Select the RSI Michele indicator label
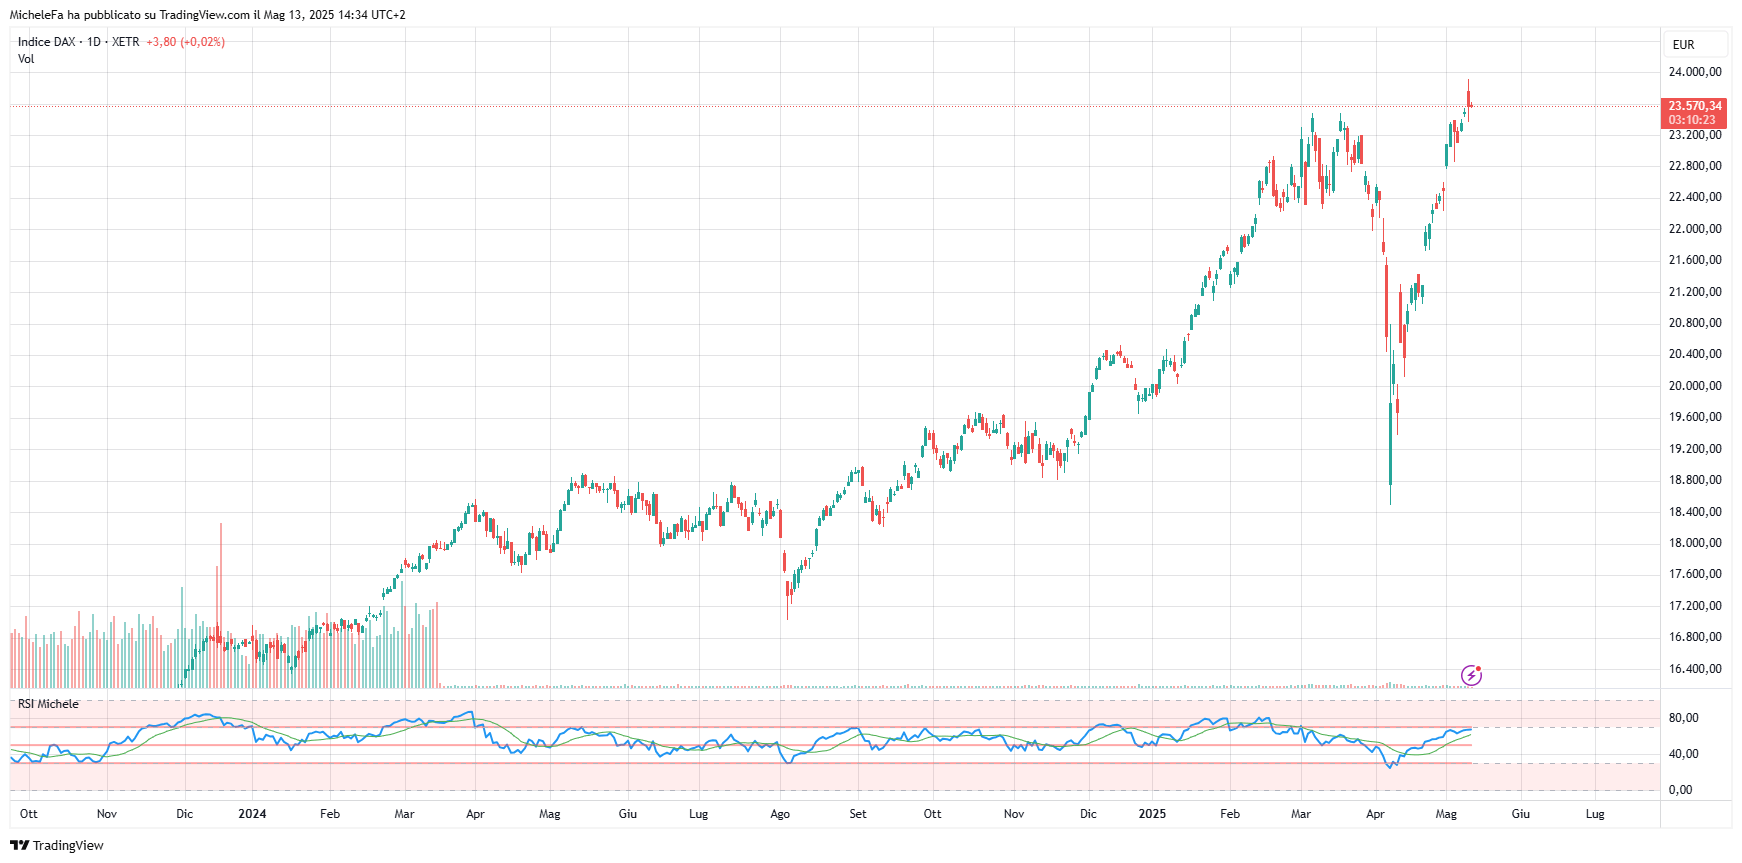Viewport: 1742px width, 863px height. tap(48, 704)
